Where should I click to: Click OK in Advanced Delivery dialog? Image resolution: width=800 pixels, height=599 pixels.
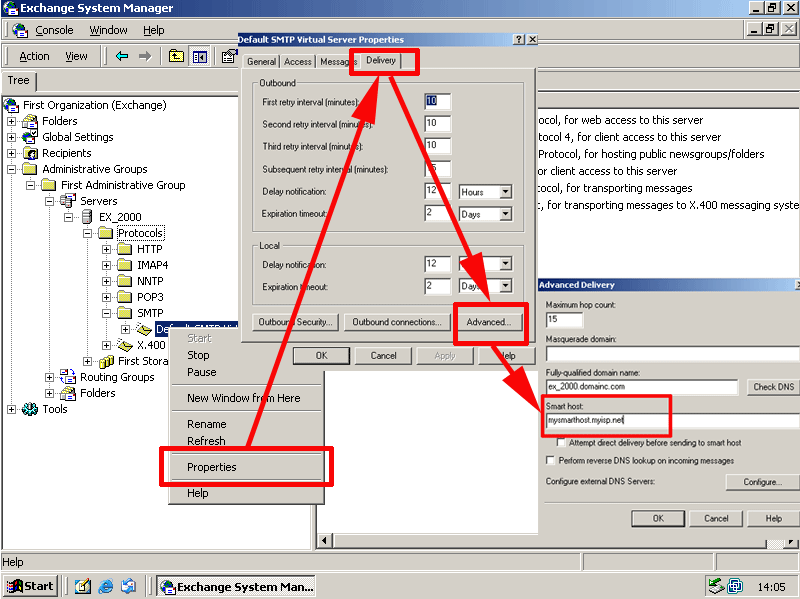[658, 518]
